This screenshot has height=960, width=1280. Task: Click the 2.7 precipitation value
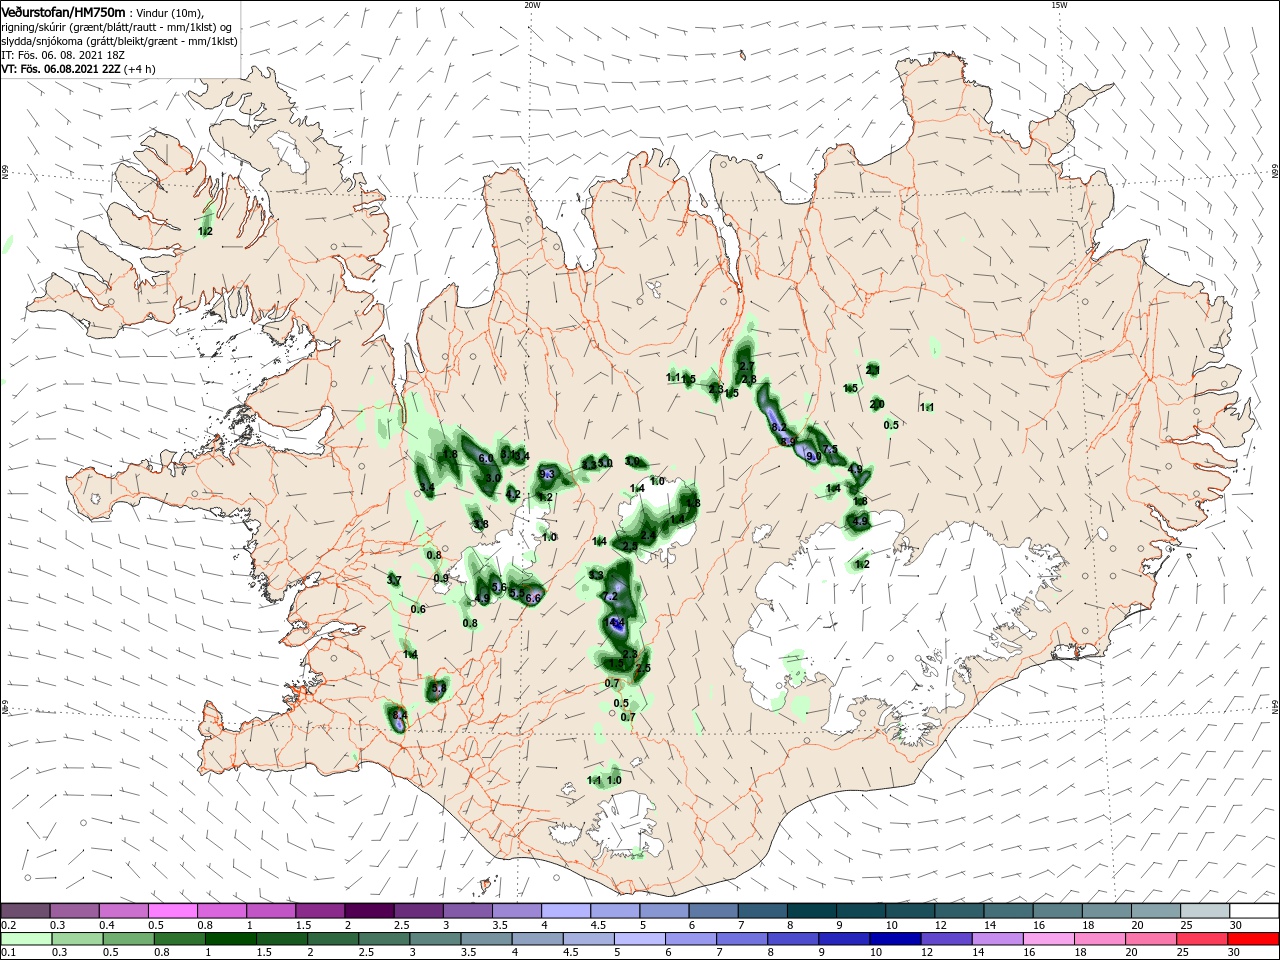tap(746, 367)
